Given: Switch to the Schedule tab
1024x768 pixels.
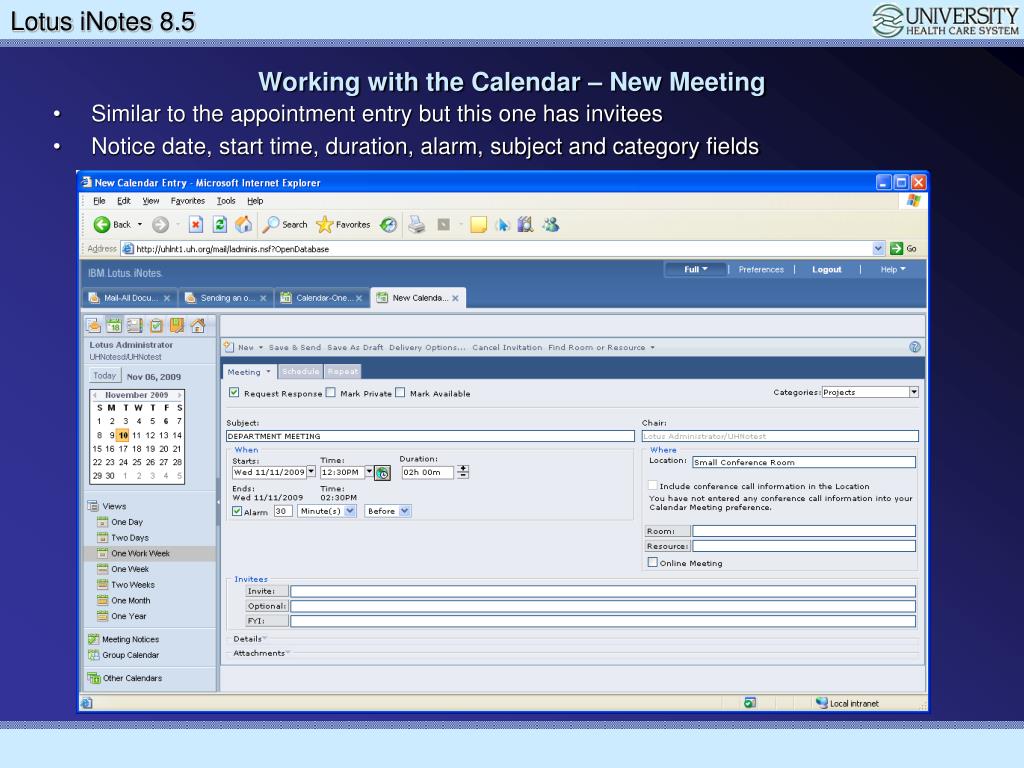Looking at the screenshot, I should click(300, 372).
